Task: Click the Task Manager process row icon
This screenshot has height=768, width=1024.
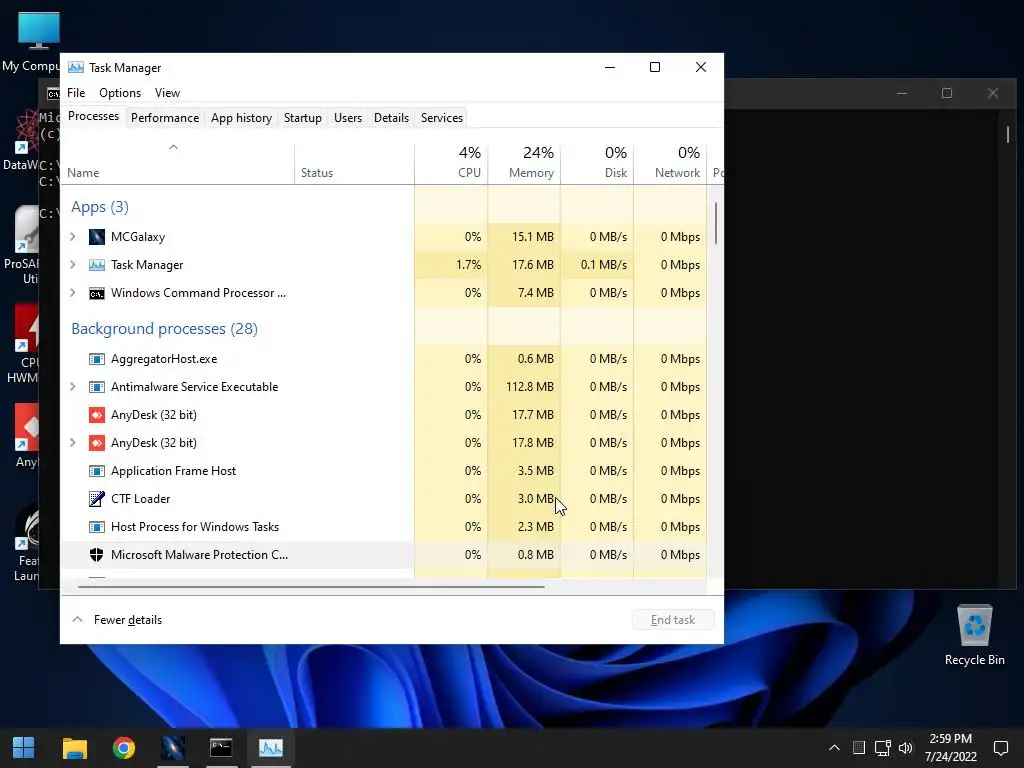Action: point(97,264)
